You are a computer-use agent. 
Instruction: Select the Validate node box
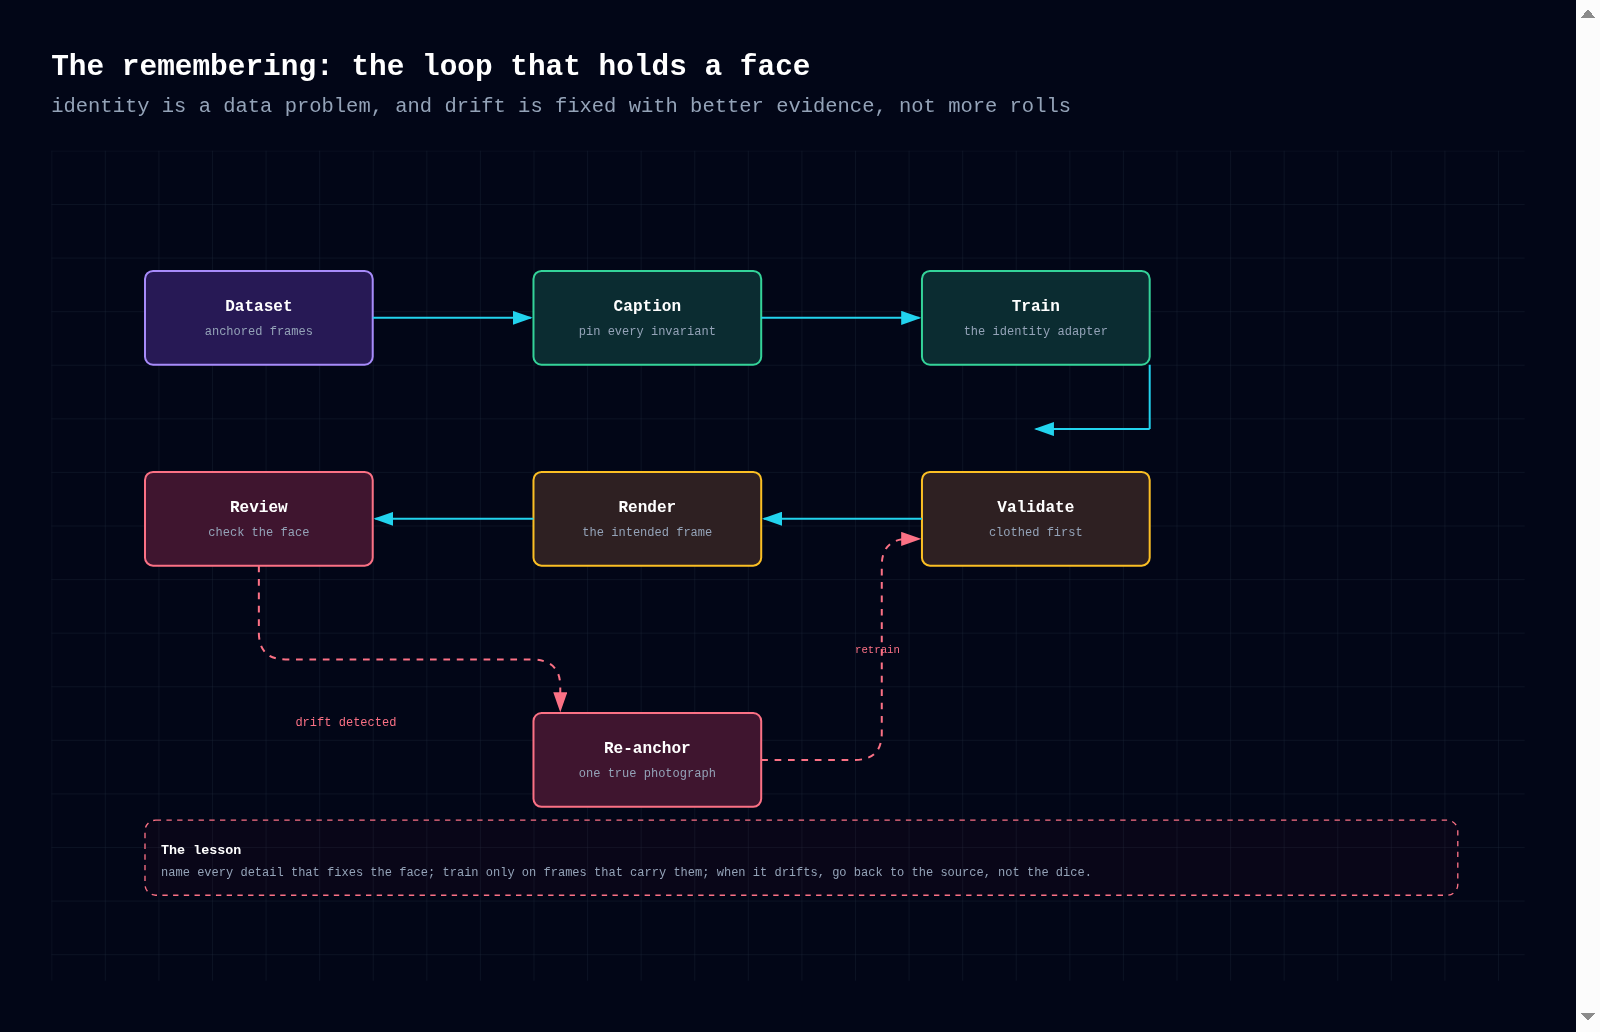click(1036, 519)
